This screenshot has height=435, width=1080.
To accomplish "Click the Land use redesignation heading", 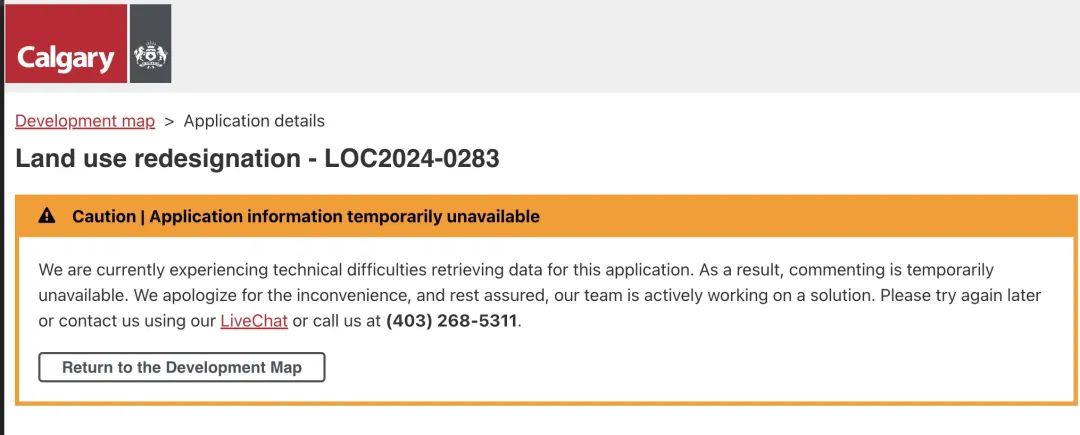I will click(158, 158).
